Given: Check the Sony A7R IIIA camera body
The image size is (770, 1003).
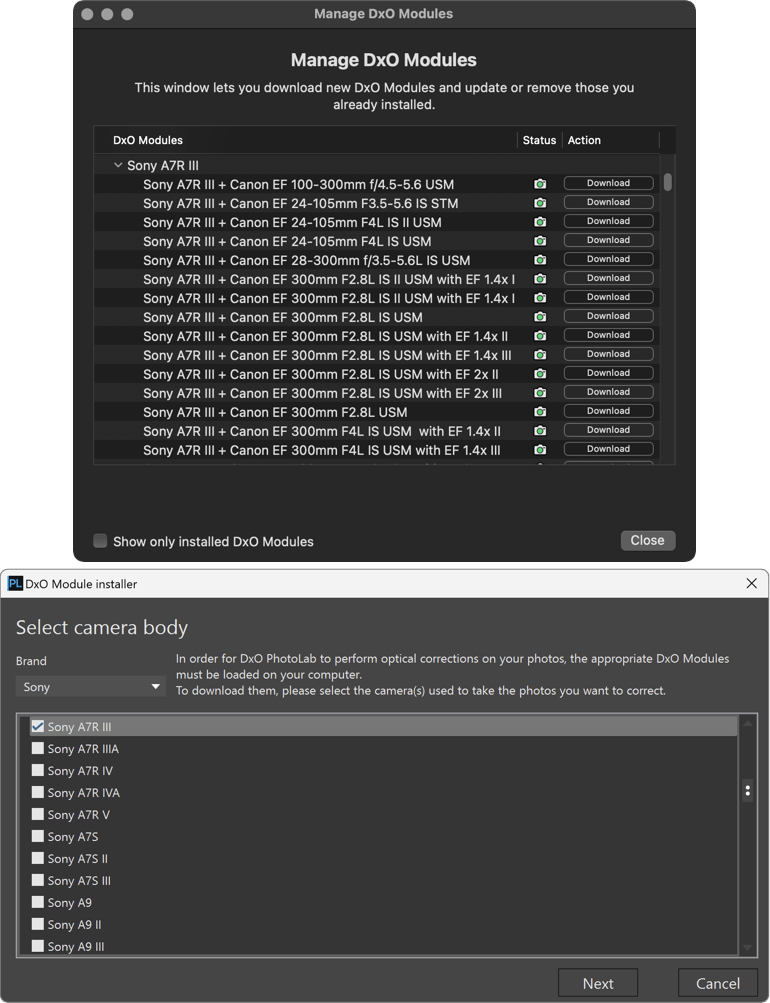Looking at the screenshot, I should 38,748.
